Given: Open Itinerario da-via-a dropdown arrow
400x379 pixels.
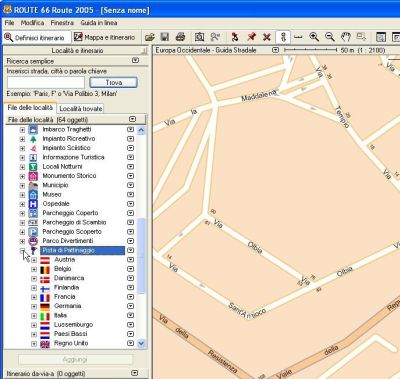Looking at the screenshot, I should 134,373.
